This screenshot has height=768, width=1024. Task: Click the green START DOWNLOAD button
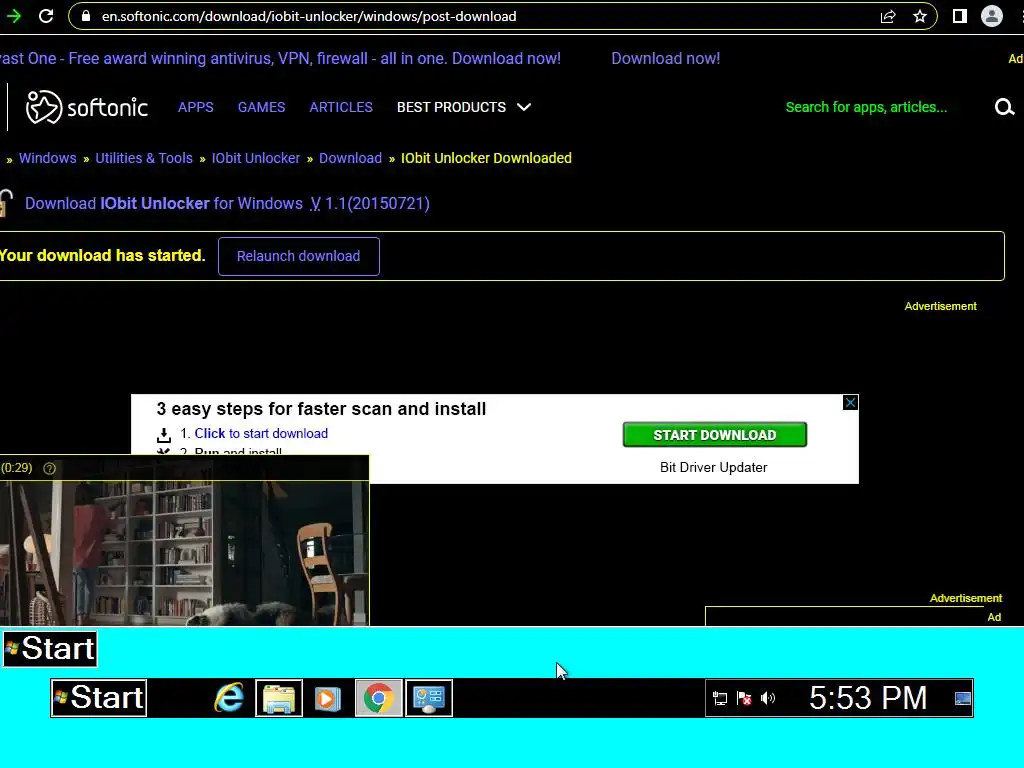(714, 435)
